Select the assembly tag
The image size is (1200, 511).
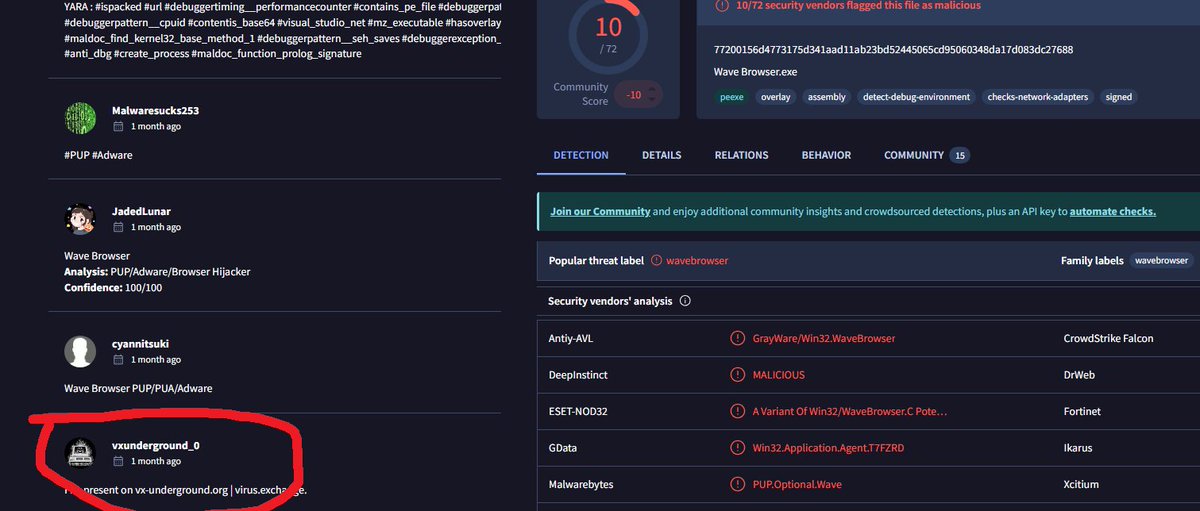point(827,97)
